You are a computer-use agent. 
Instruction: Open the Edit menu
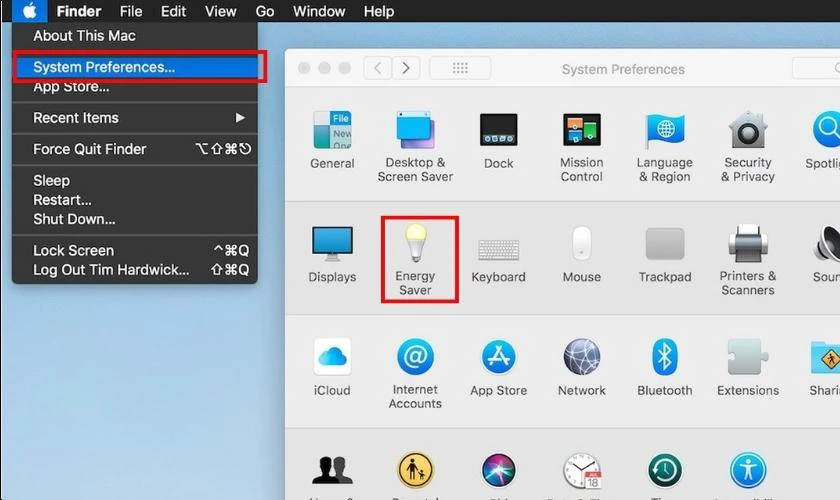[x=173, y=11]
